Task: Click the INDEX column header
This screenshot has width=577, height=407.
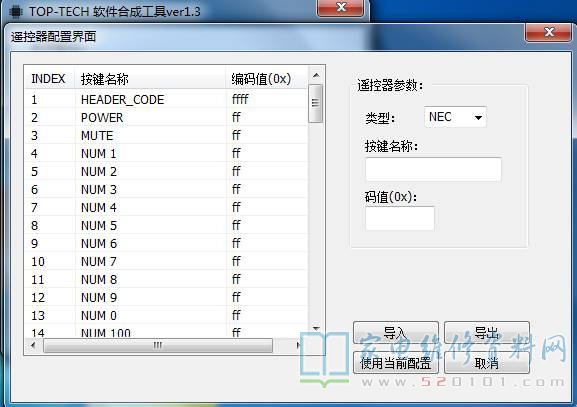Action: [x=49, y=78]
